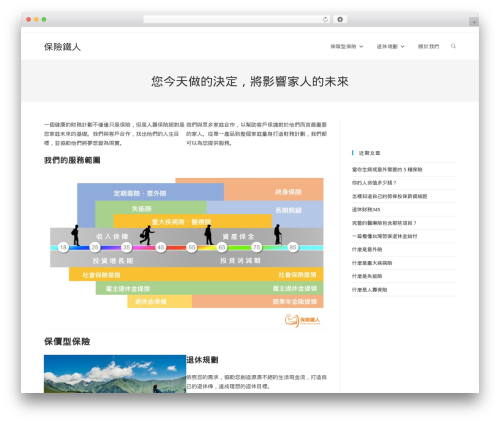
Task: Open article 什麼是人壽保險
Action: click(369, 290)
